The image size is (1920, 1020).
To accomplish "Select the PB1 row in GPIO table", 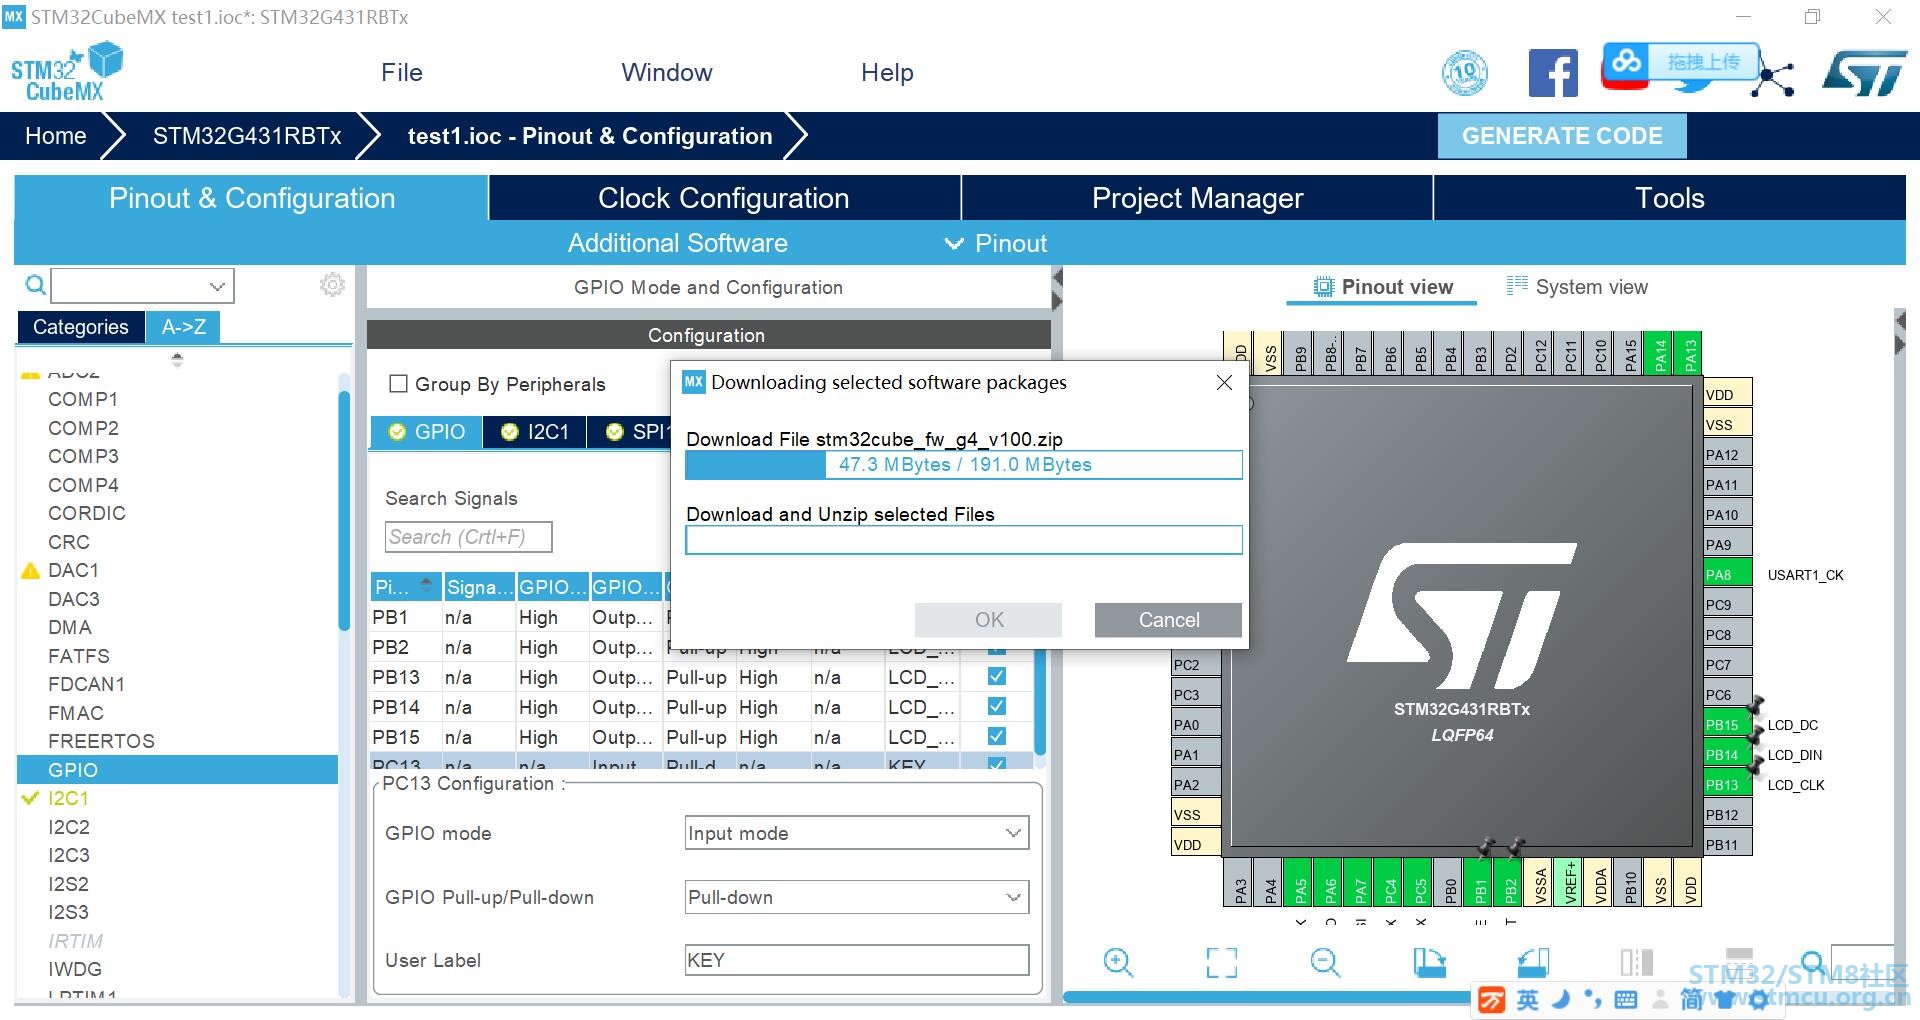I will (518, 617).
